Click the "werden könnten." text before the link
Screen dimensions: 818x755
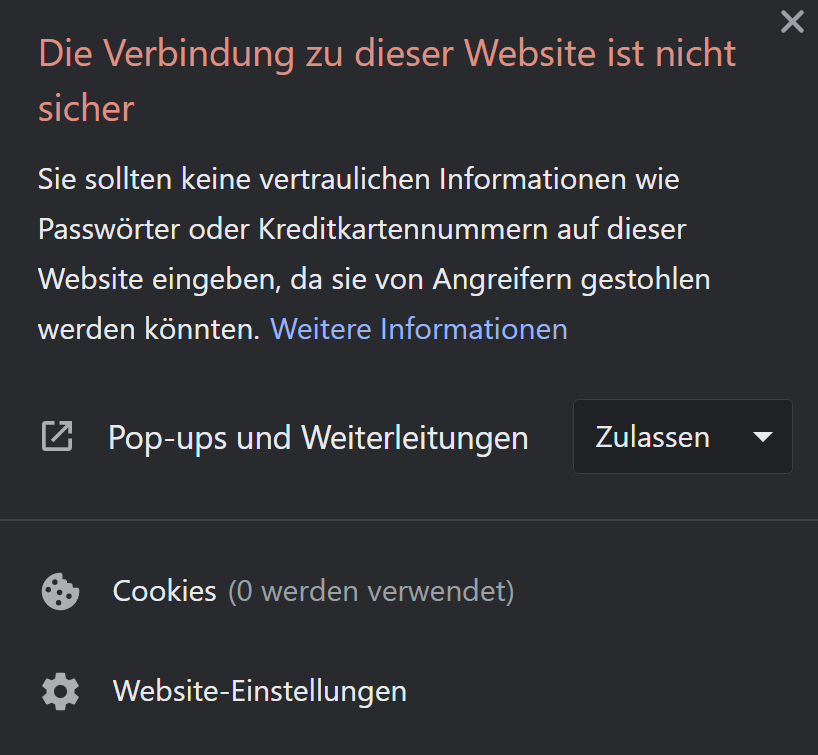149,329
